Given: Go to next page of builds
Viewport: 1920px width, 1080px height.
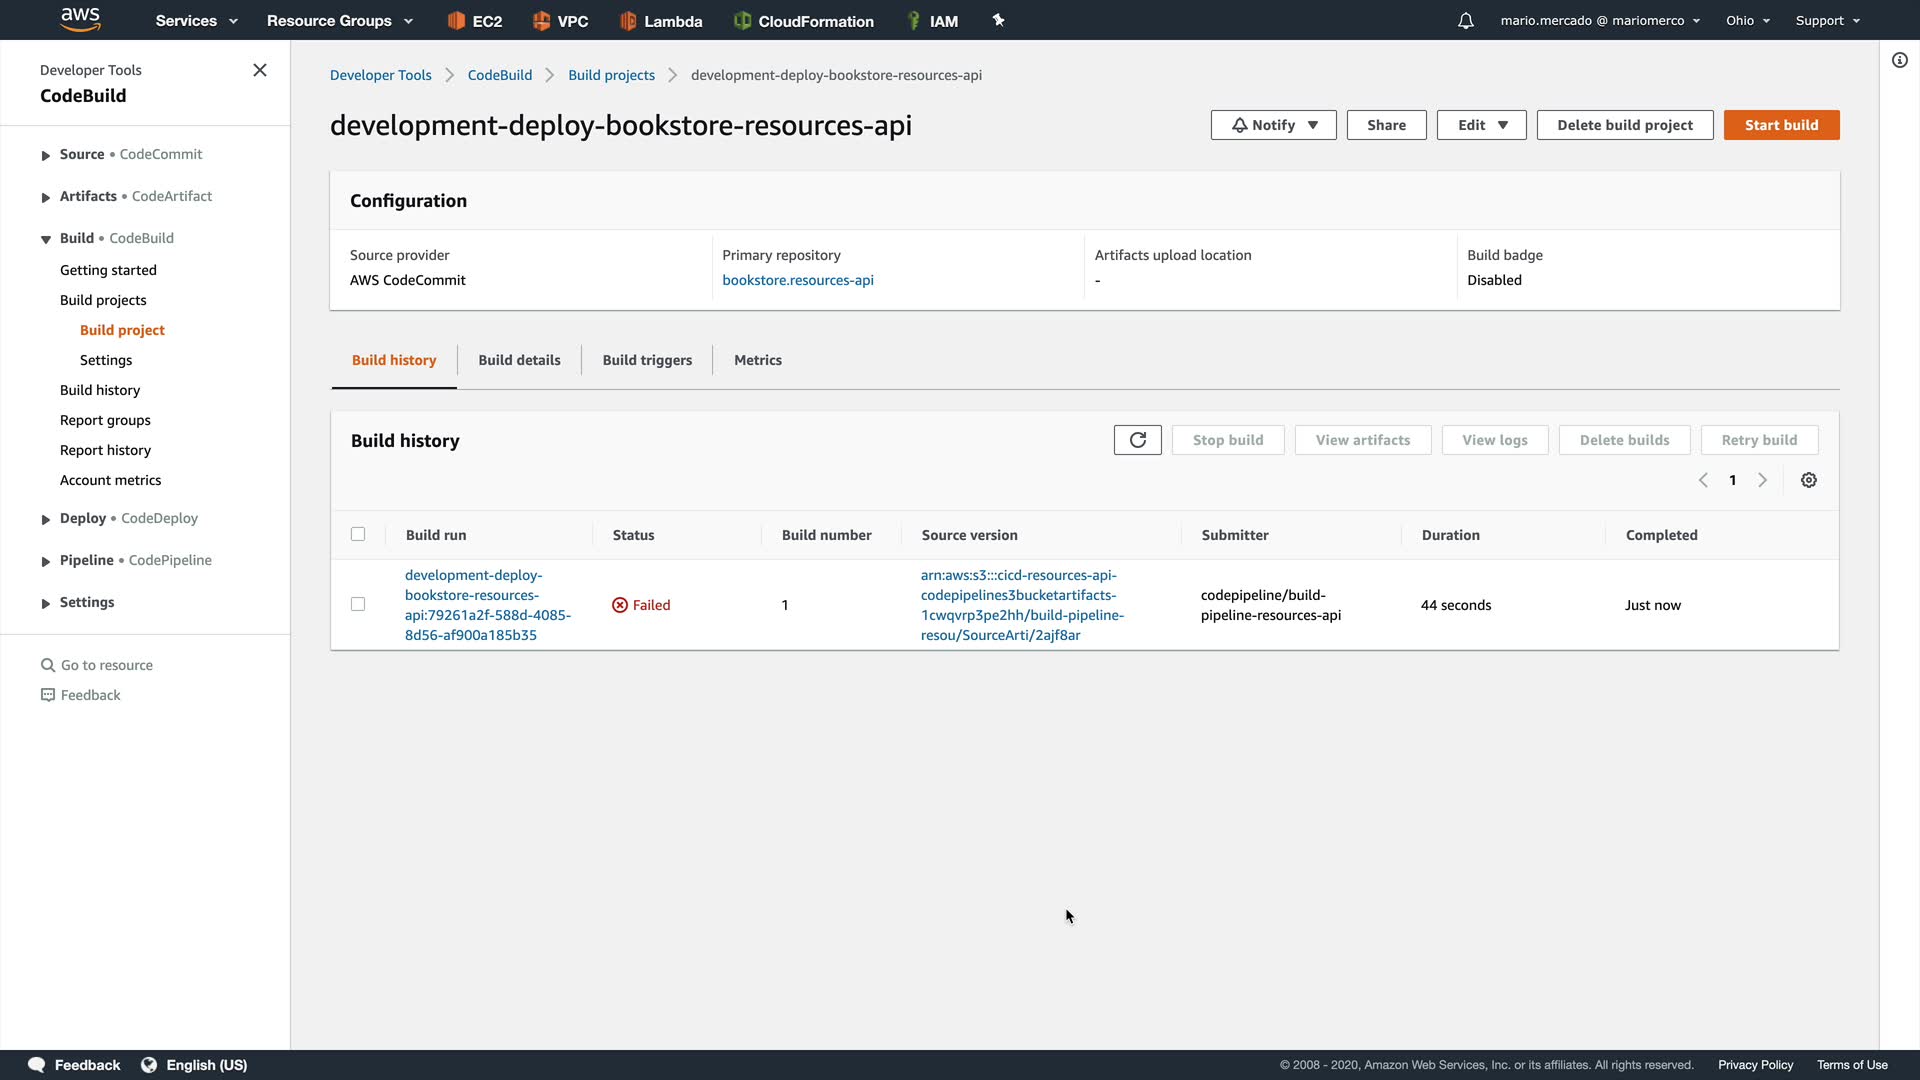Looking at the screenshot, I should point(1762,480).
